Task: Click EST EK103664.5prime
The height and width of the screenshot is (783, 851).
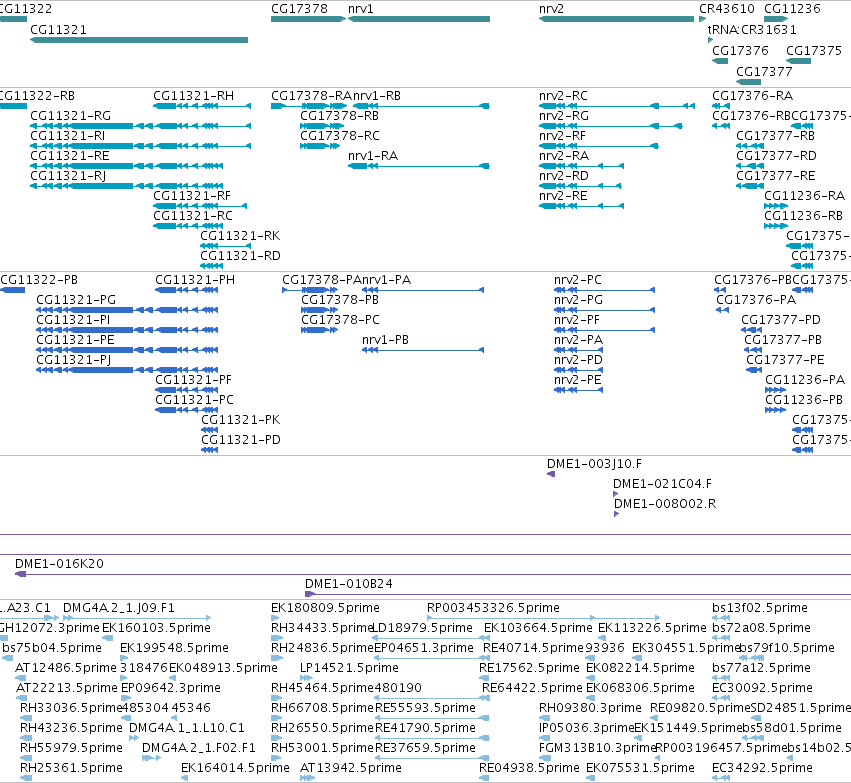Action: pos(538,628)
